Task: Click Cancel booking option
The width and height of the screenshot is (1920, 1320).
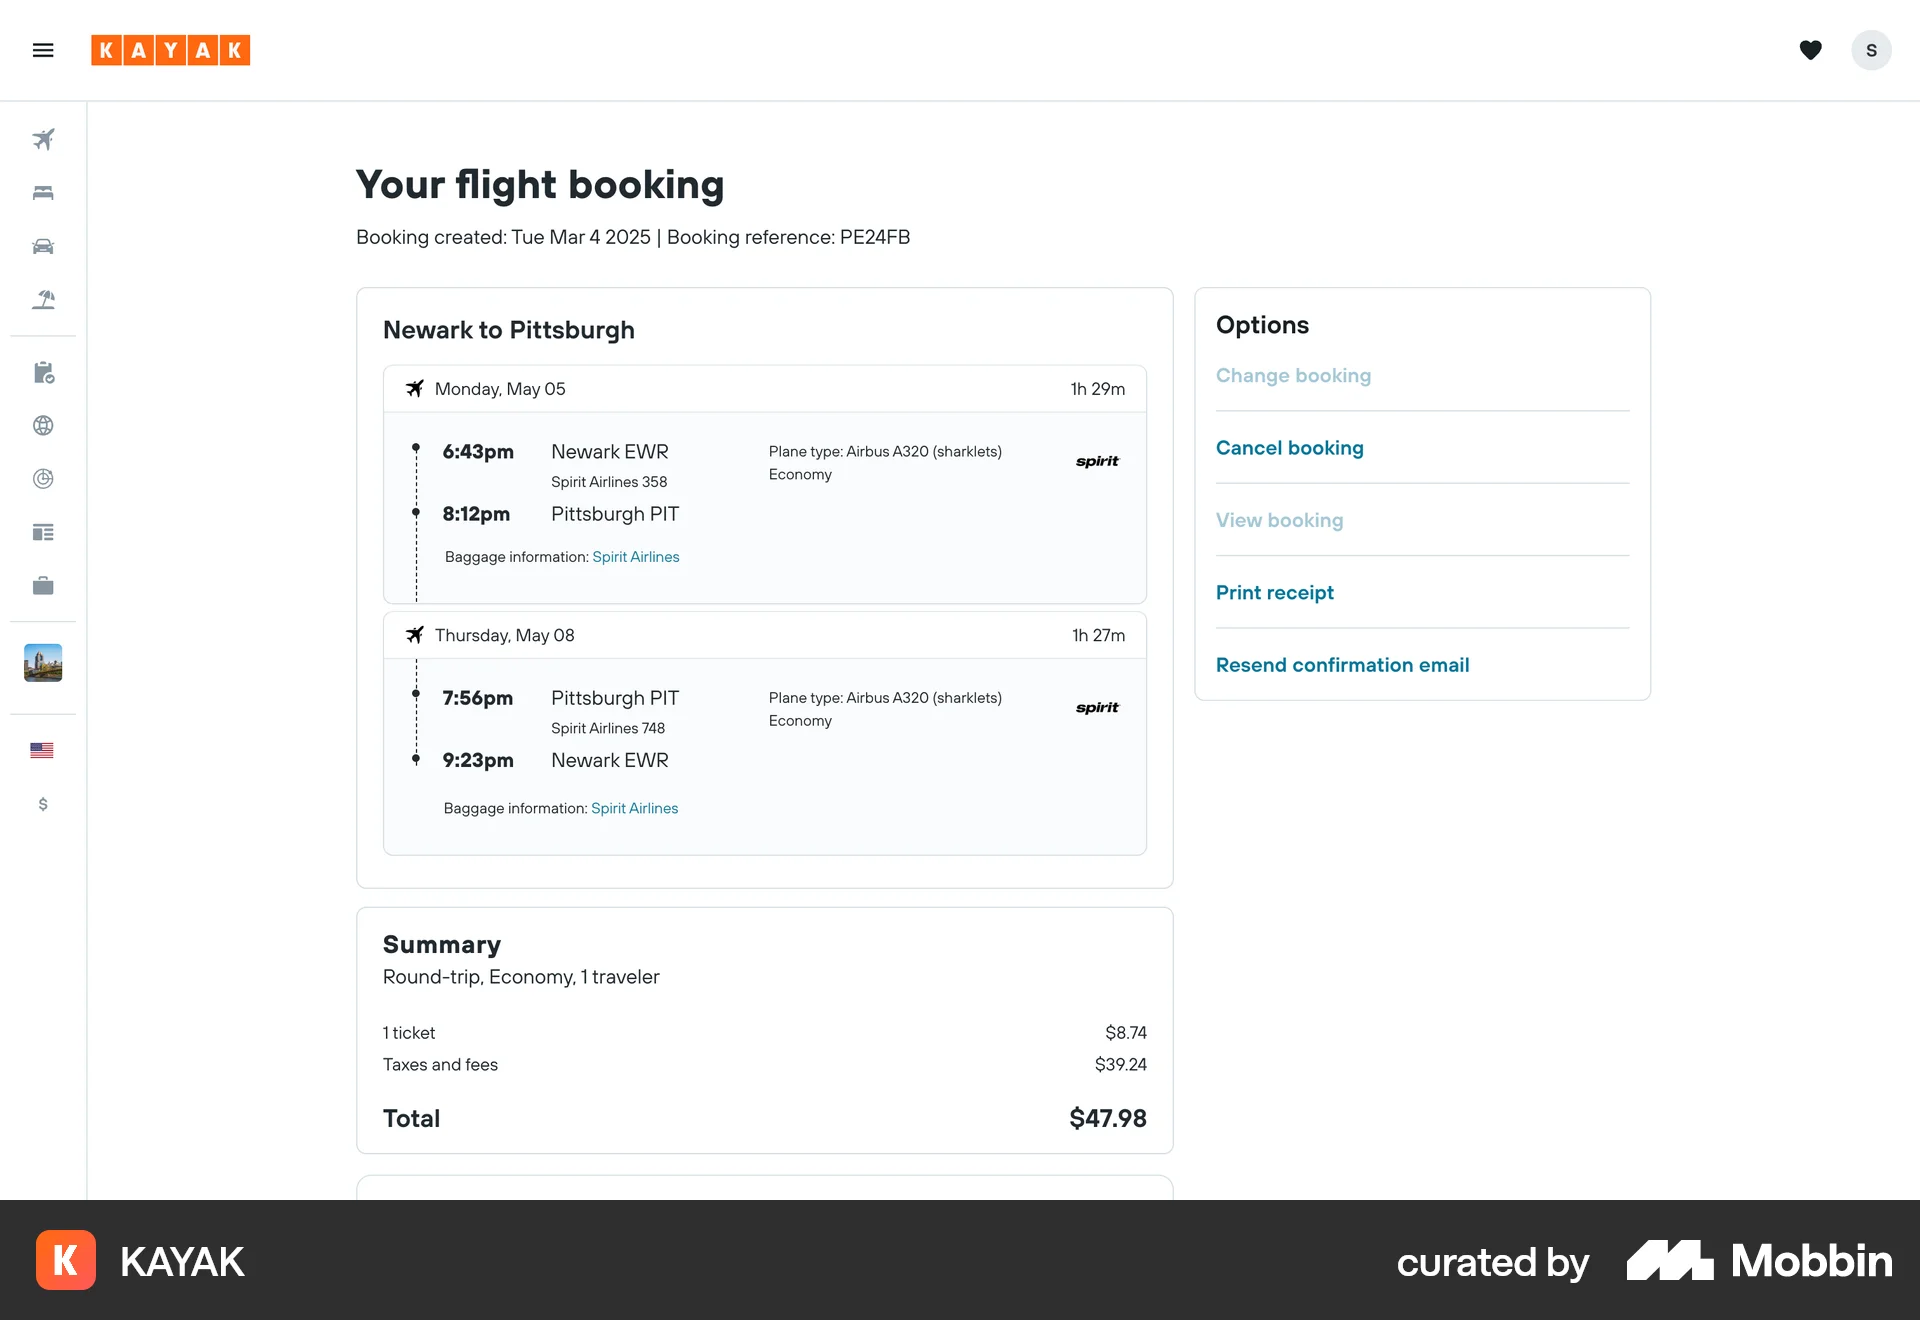Action: [x=1289, y=448]
